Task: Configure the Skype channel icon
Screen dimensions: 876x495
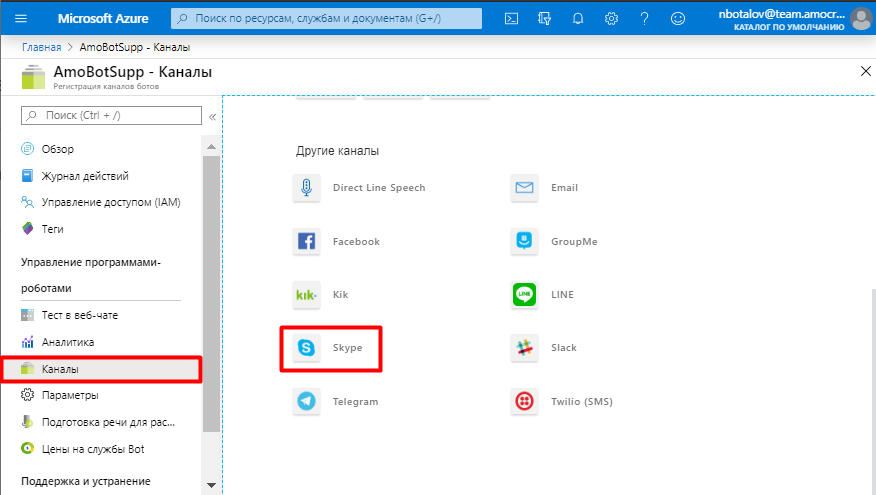Action: (306, 348)
